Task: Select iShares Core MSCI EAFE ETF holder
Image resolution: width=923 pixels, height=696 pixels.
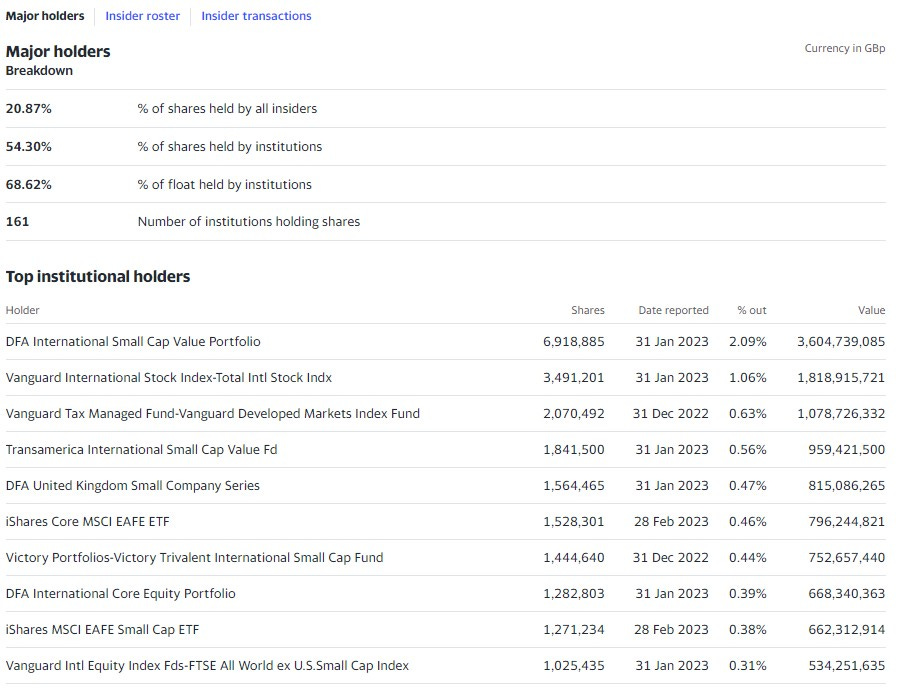Action: 88,522
